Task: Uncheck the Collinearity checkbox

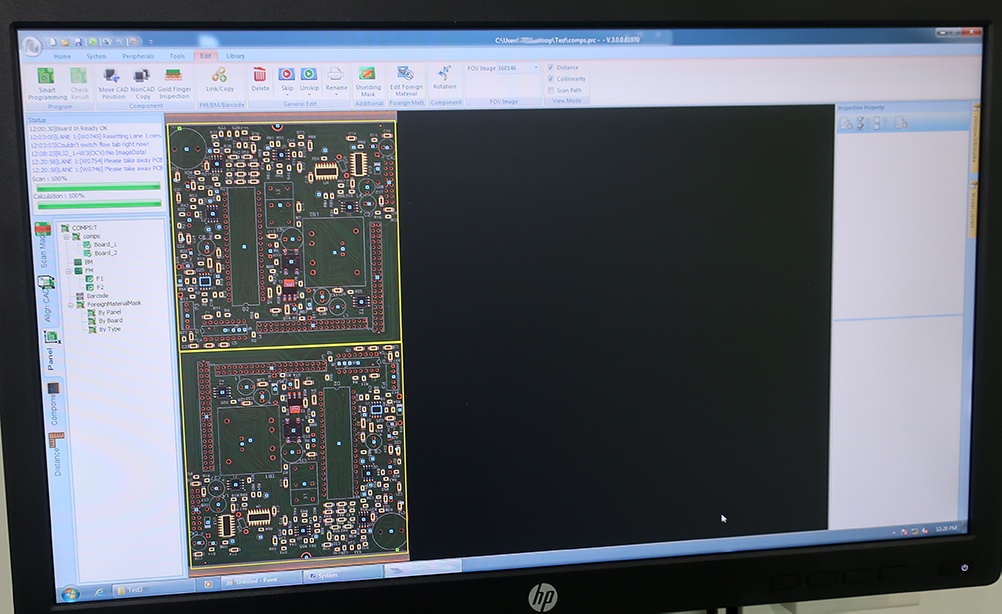Action: click(550, 79)
